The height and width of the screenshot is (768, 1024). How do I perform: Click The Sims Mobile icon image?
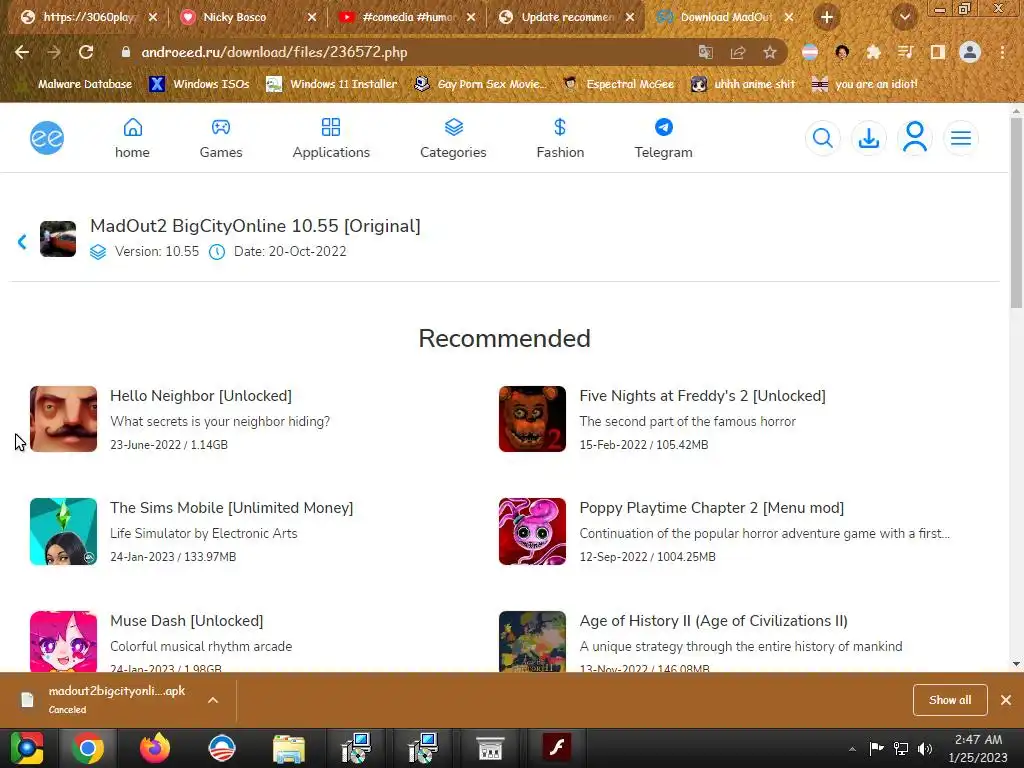[x=63, y=532]
